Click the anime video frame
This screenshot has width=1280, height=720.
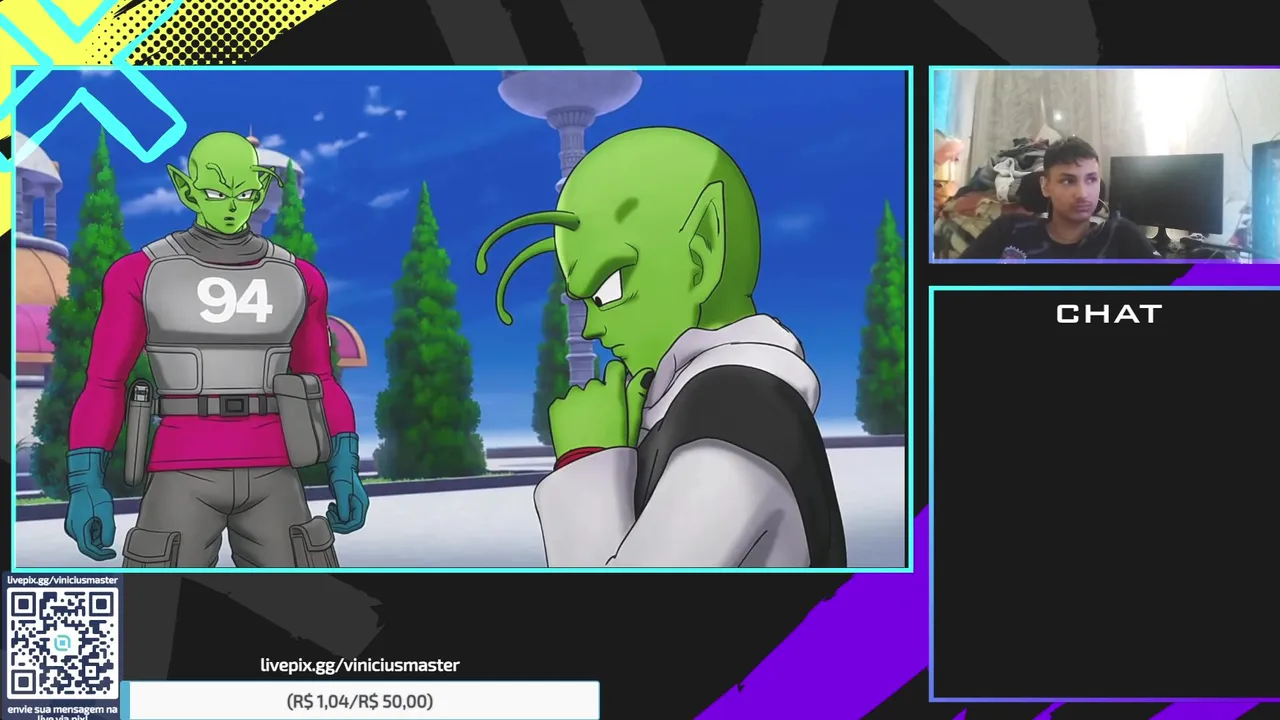click(461, 319)
